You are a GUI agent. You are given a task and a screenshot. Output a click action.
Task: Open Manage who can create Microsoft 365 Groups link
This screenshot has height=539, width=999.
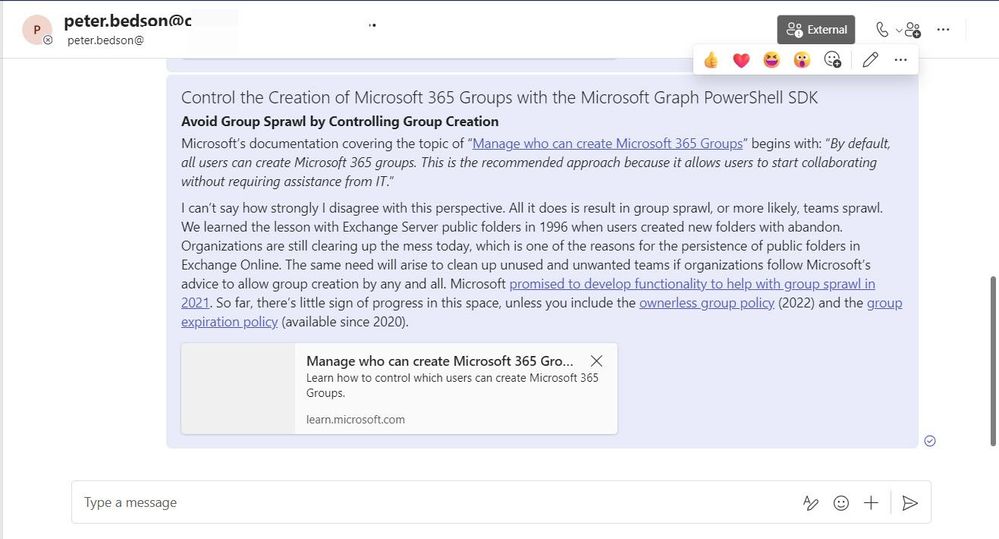(607, 143)
